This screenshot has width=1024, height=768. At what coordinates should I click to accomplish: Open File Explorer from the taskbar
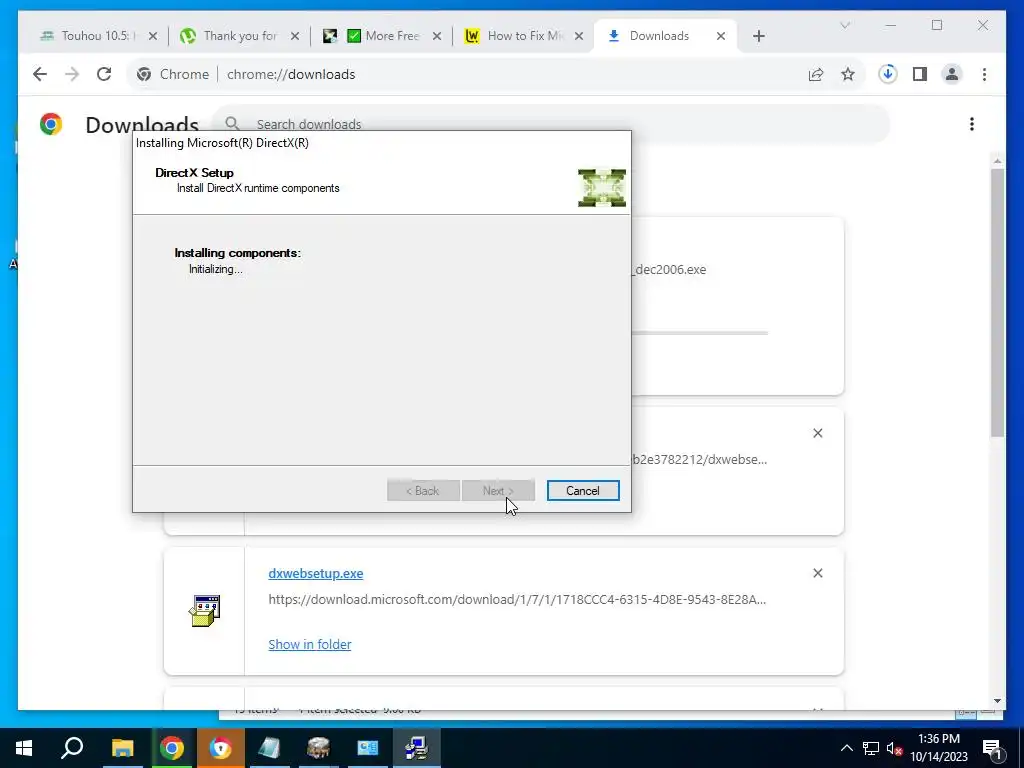coord(122,748)
